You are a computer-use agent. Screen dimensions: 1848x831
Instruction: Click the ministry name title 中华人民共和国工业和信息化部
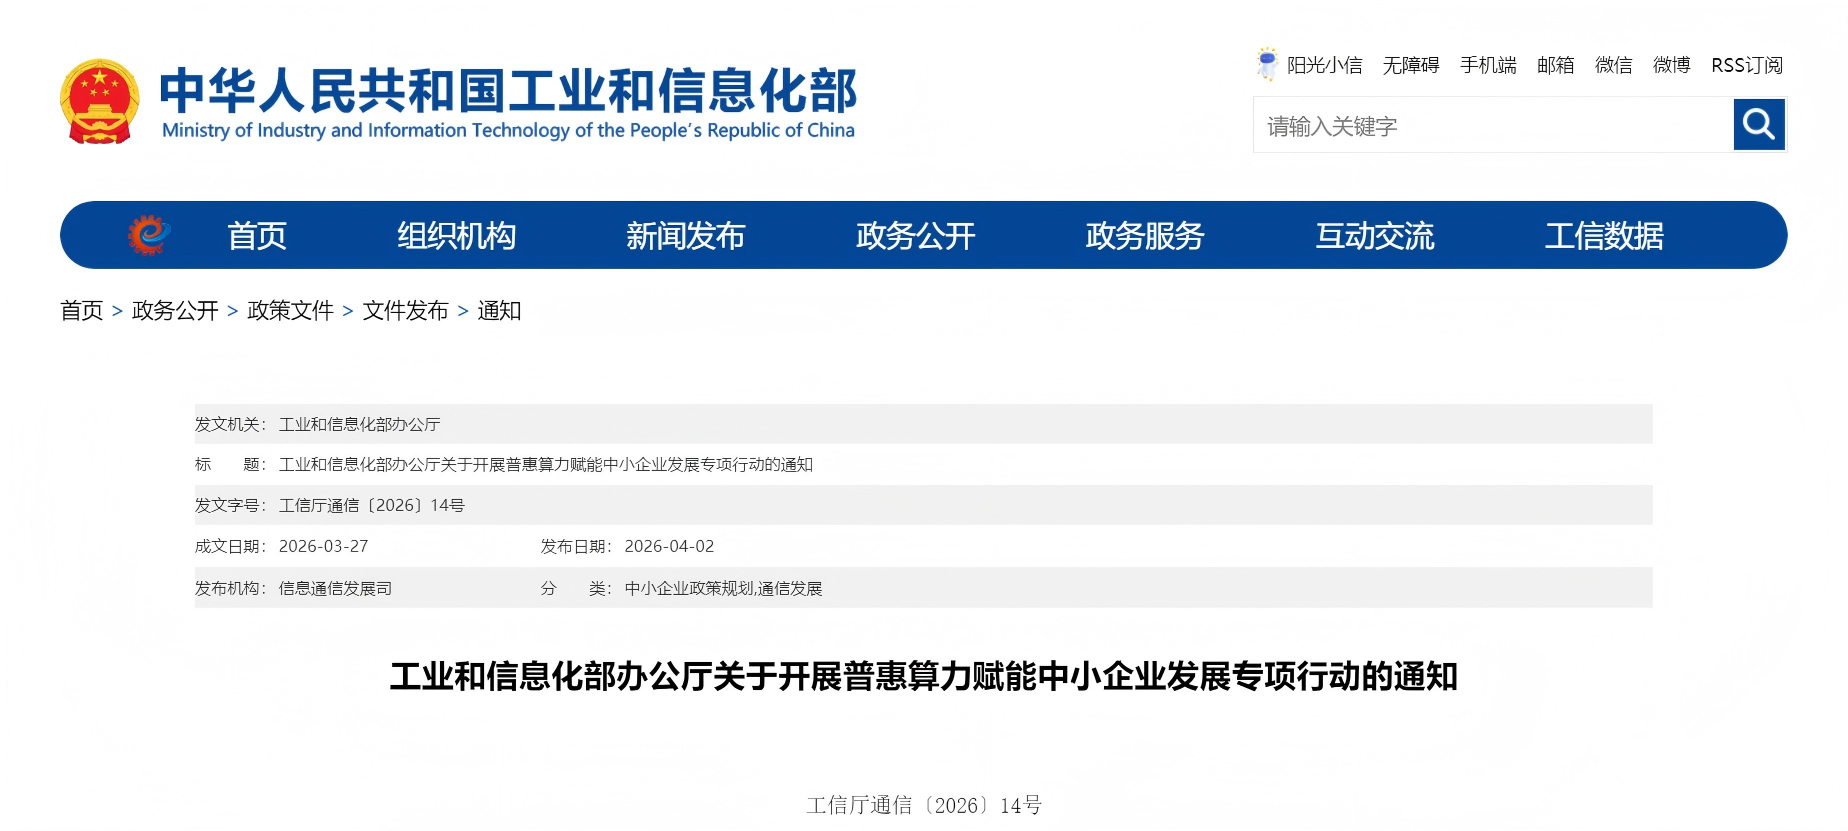point(508,91)
